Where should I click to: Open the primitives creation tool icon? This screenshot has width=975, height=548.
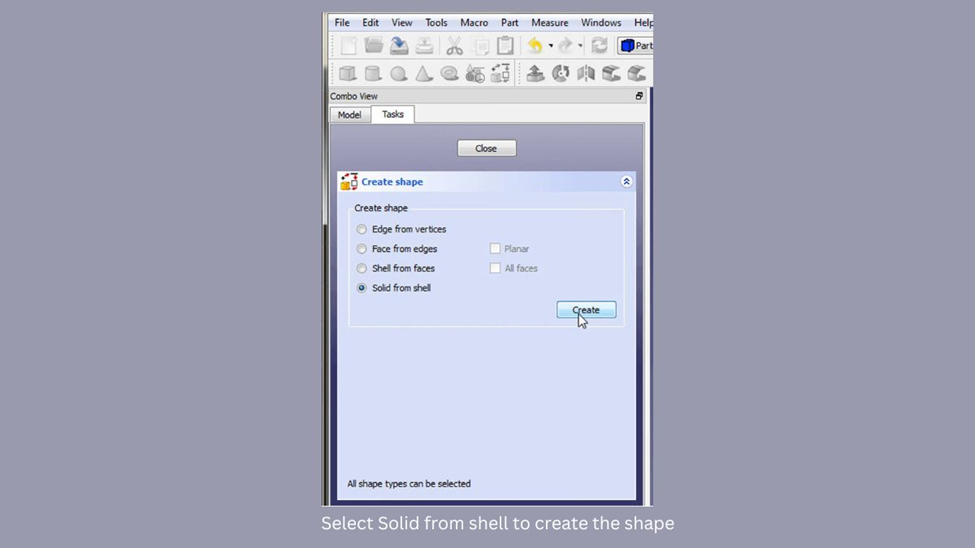click(x=475, y=73)
